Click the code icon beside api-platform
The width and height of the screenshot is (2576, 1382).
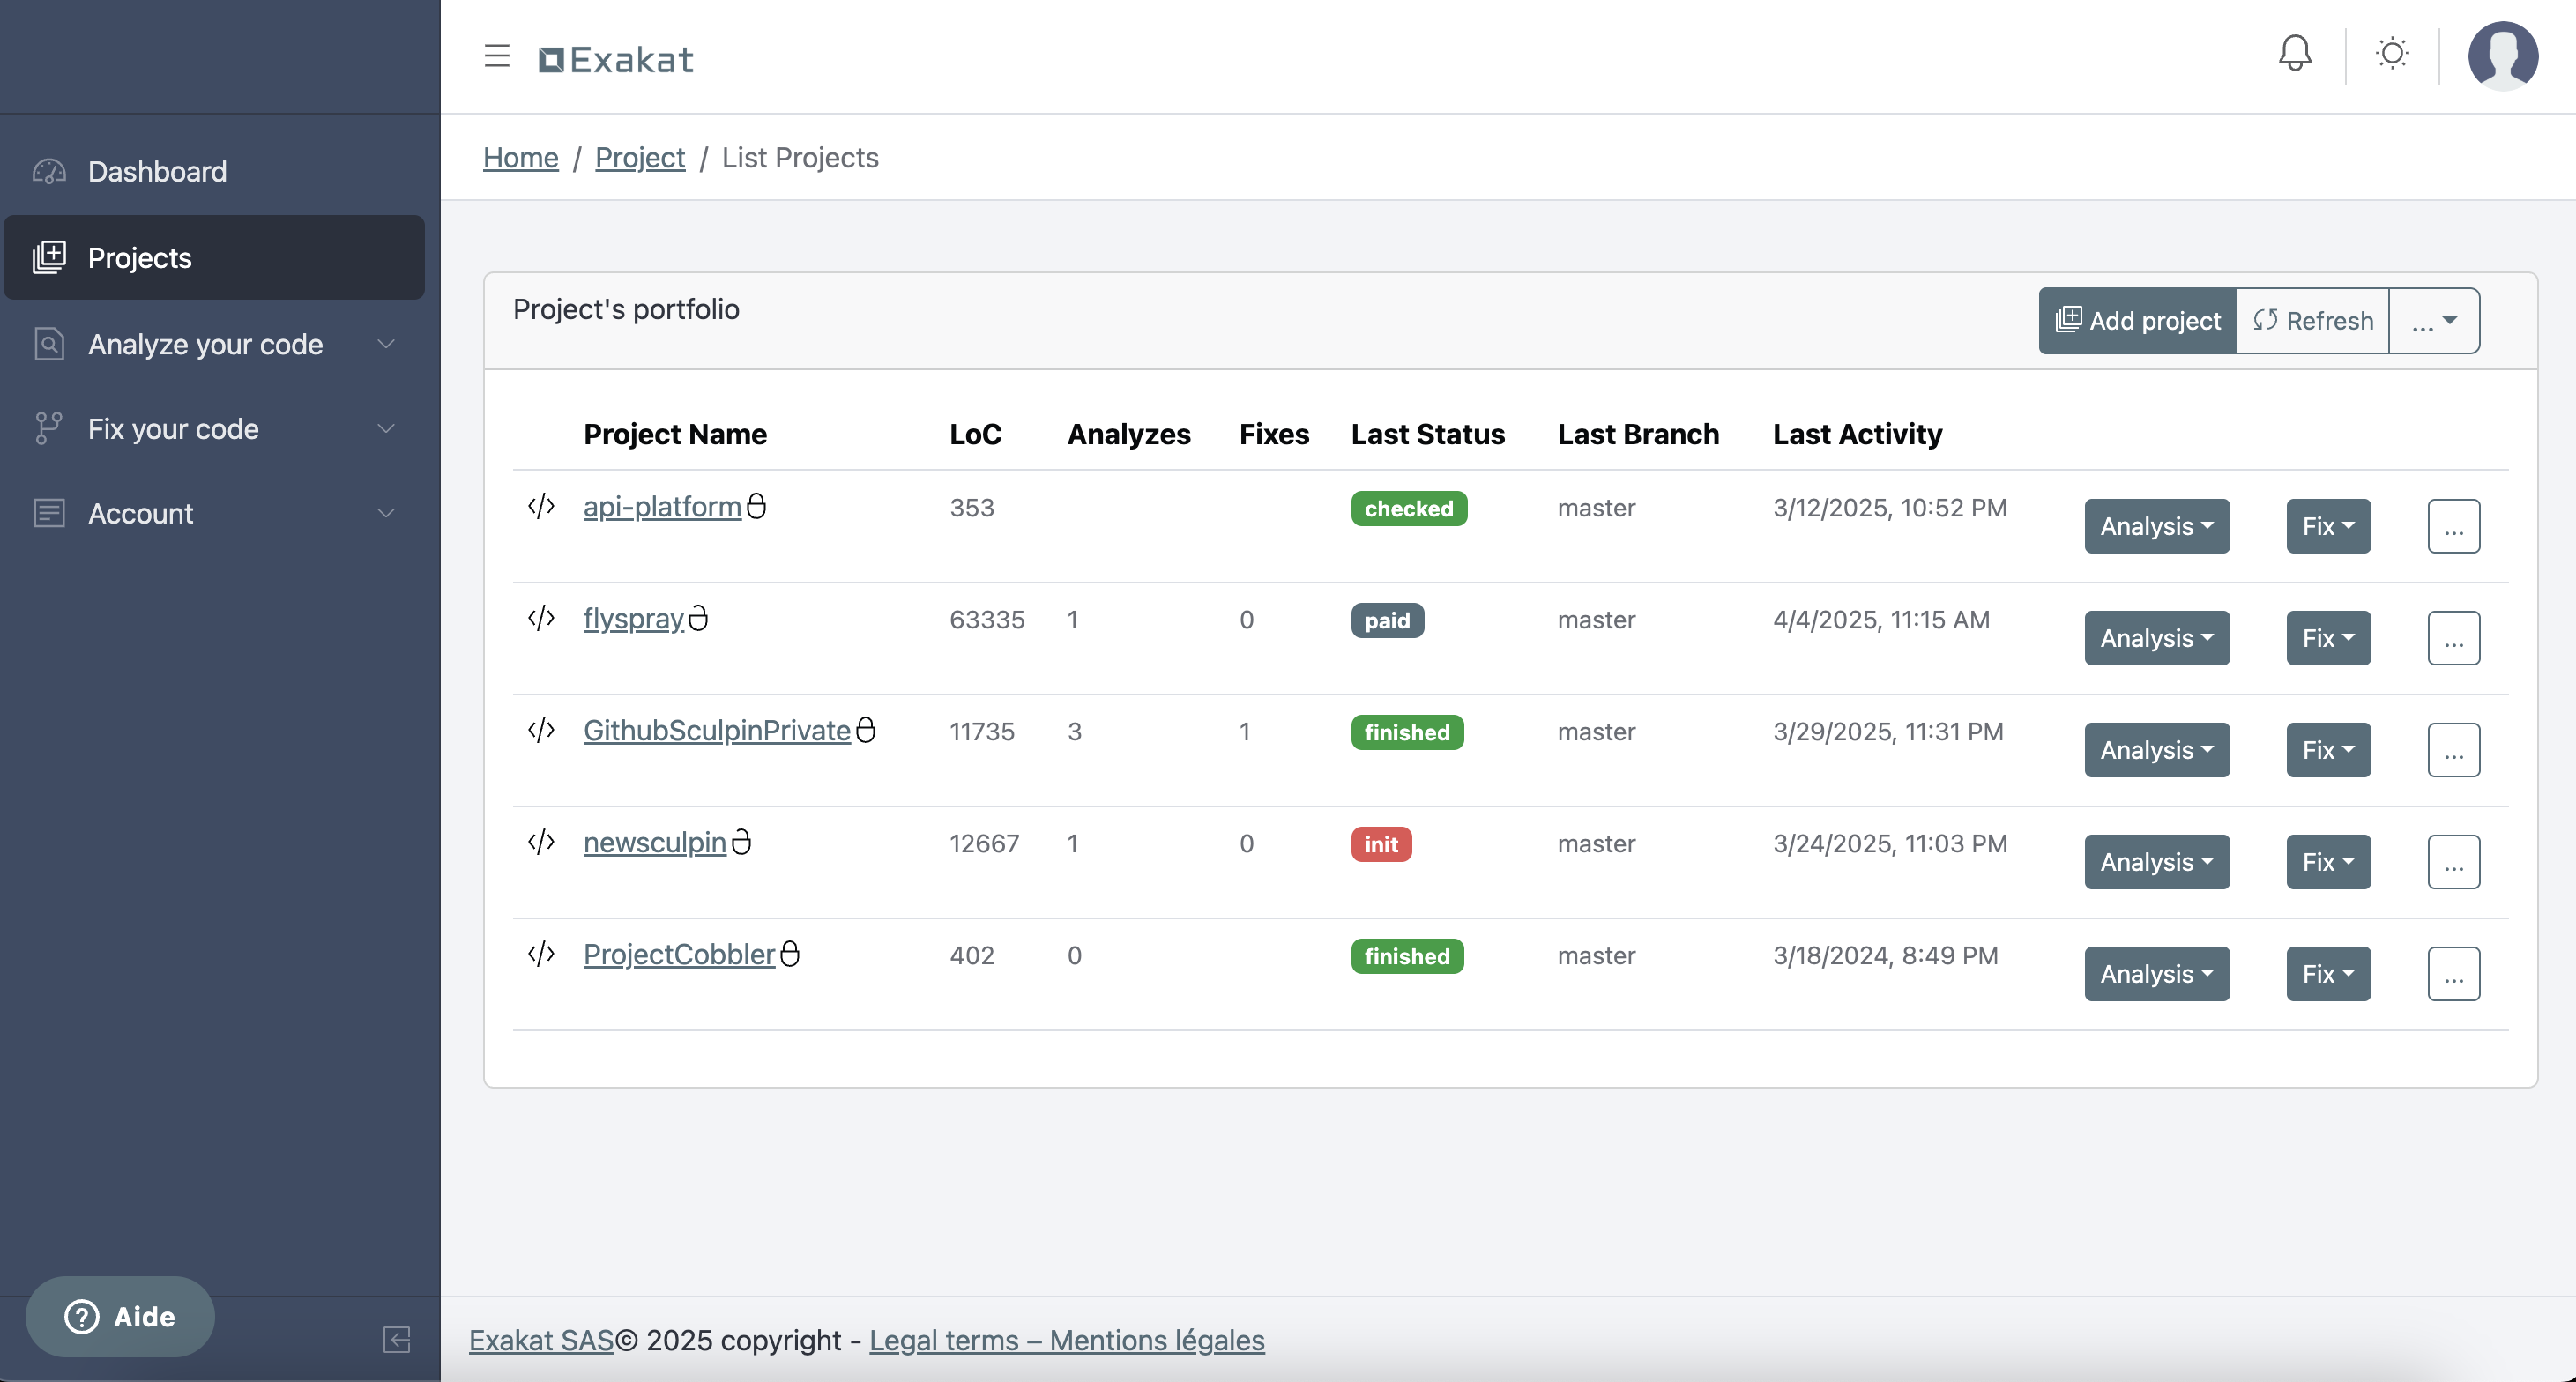click(541, 506)
